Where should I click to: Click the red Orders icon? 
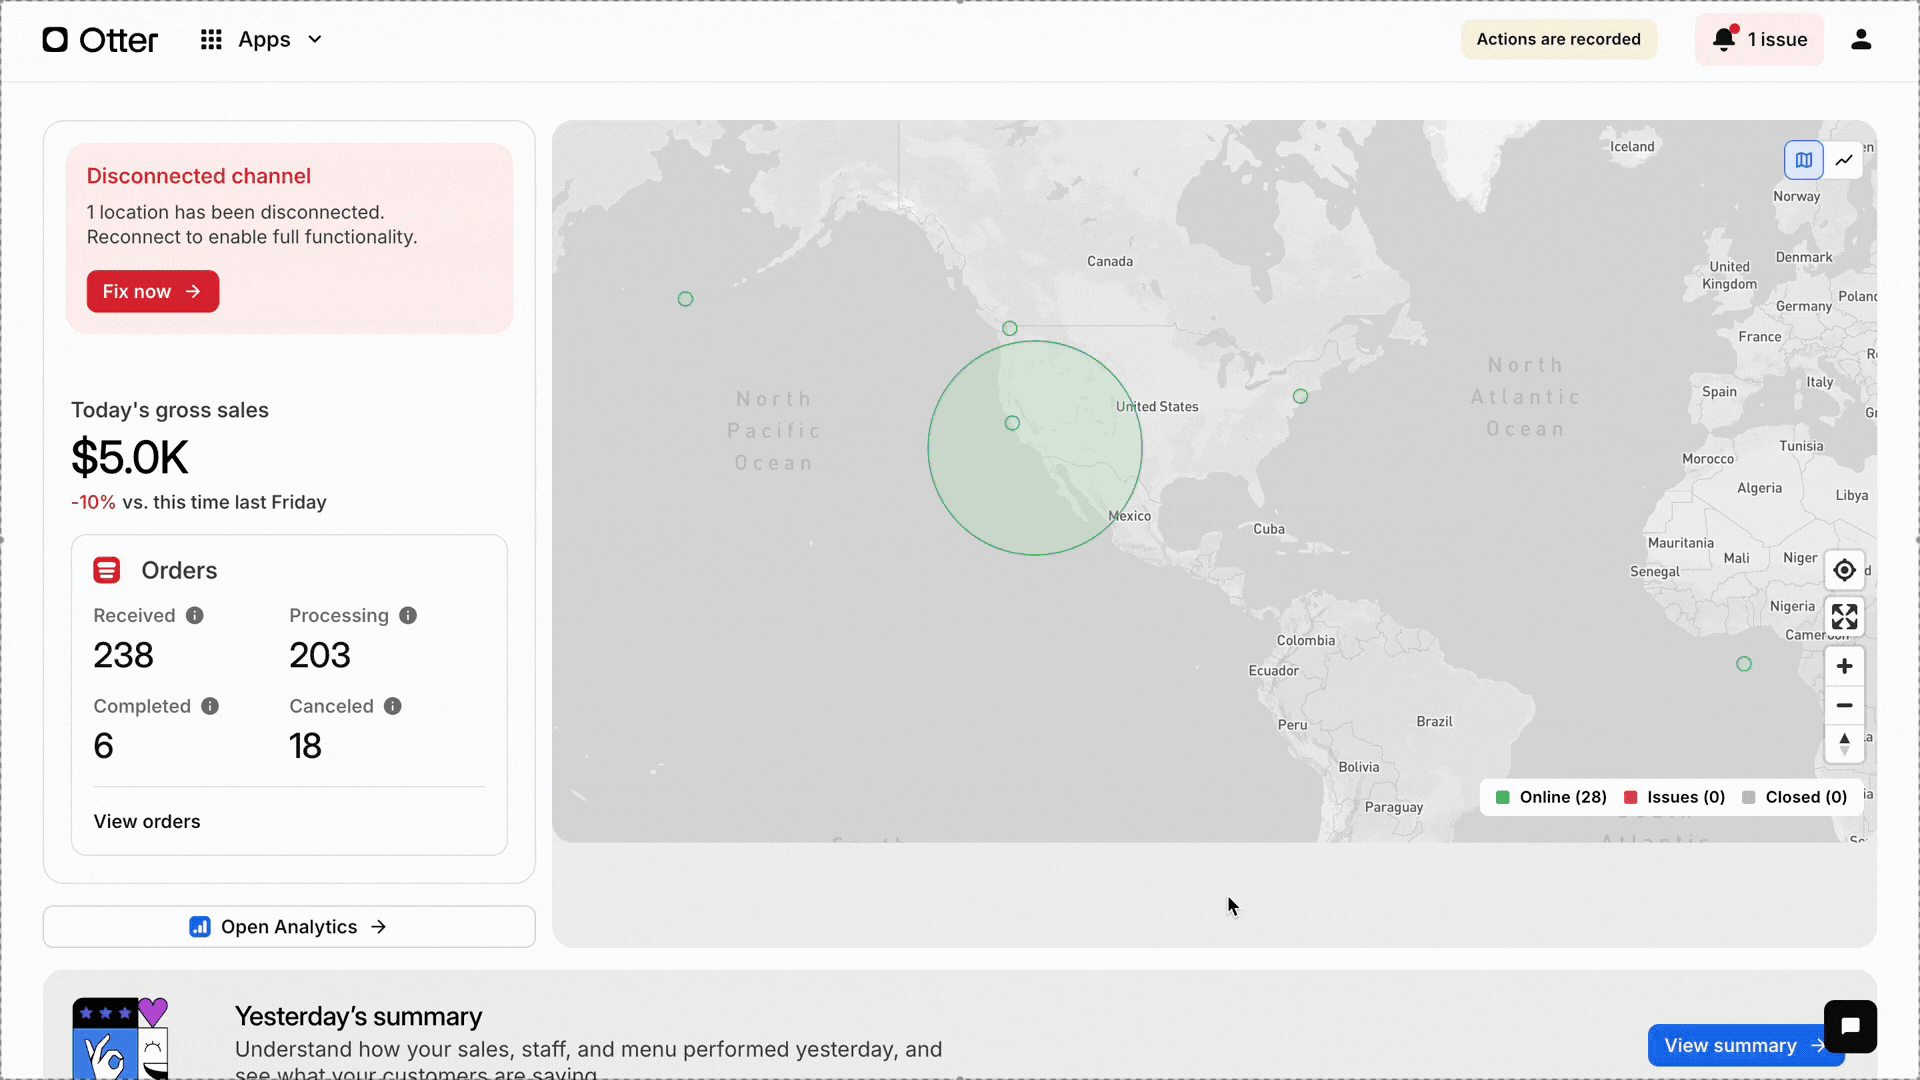pyautogui.click(x=107, y=570)
